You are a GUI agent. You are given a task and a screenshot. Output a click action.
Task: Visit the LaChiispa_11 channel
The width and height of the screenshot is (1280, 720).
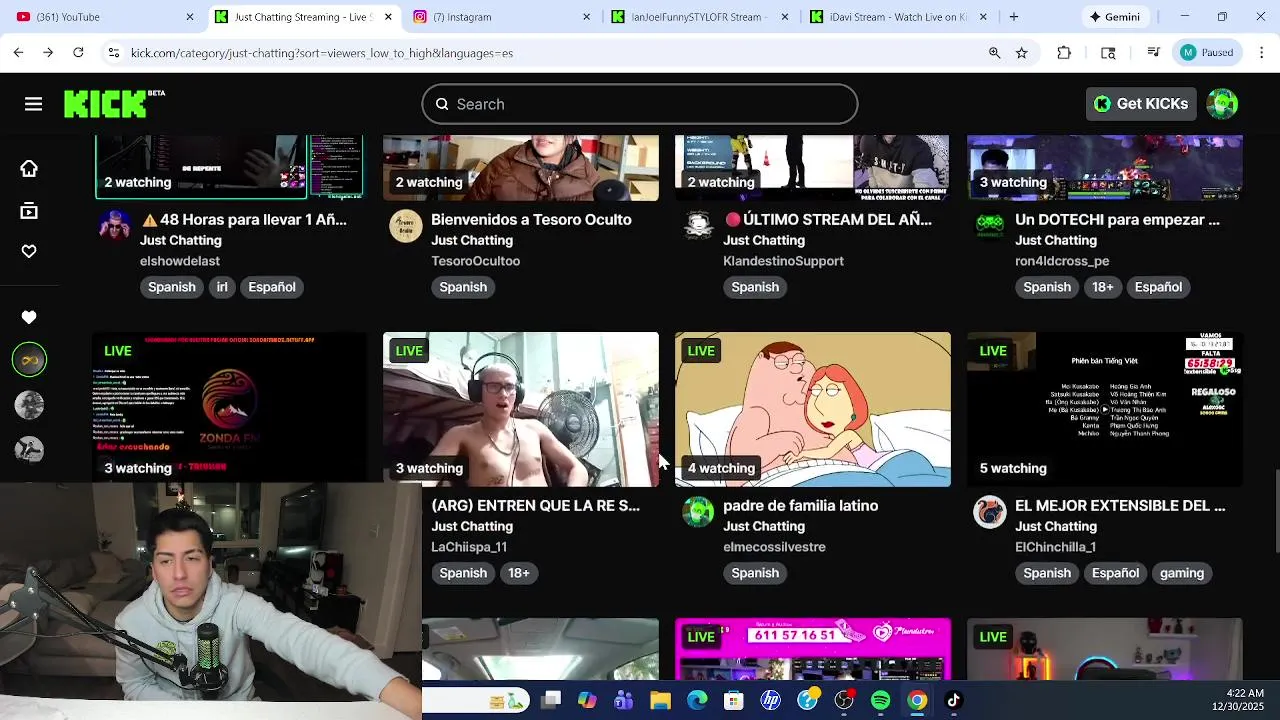(469, 547)
